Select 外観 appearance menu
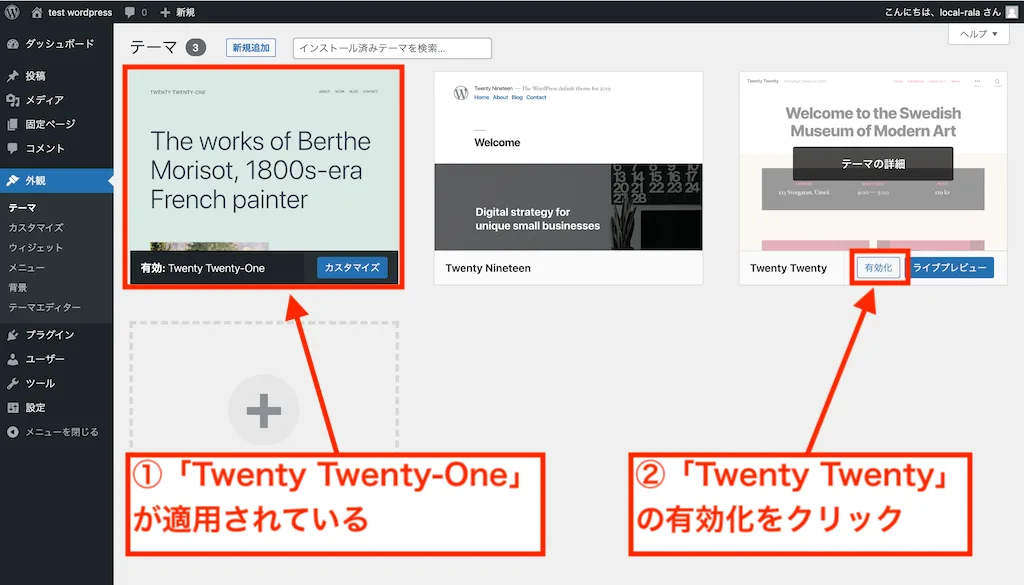 [57, 180]
